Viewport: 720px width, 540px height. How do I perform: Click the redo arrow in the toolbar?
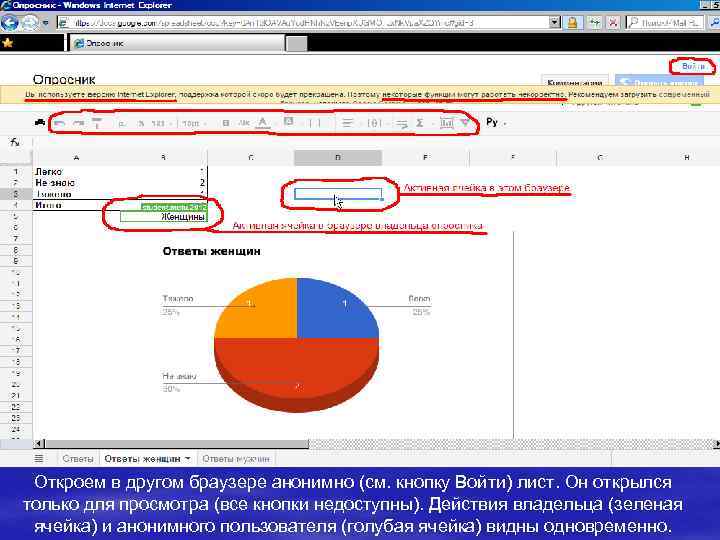(79, 123)
